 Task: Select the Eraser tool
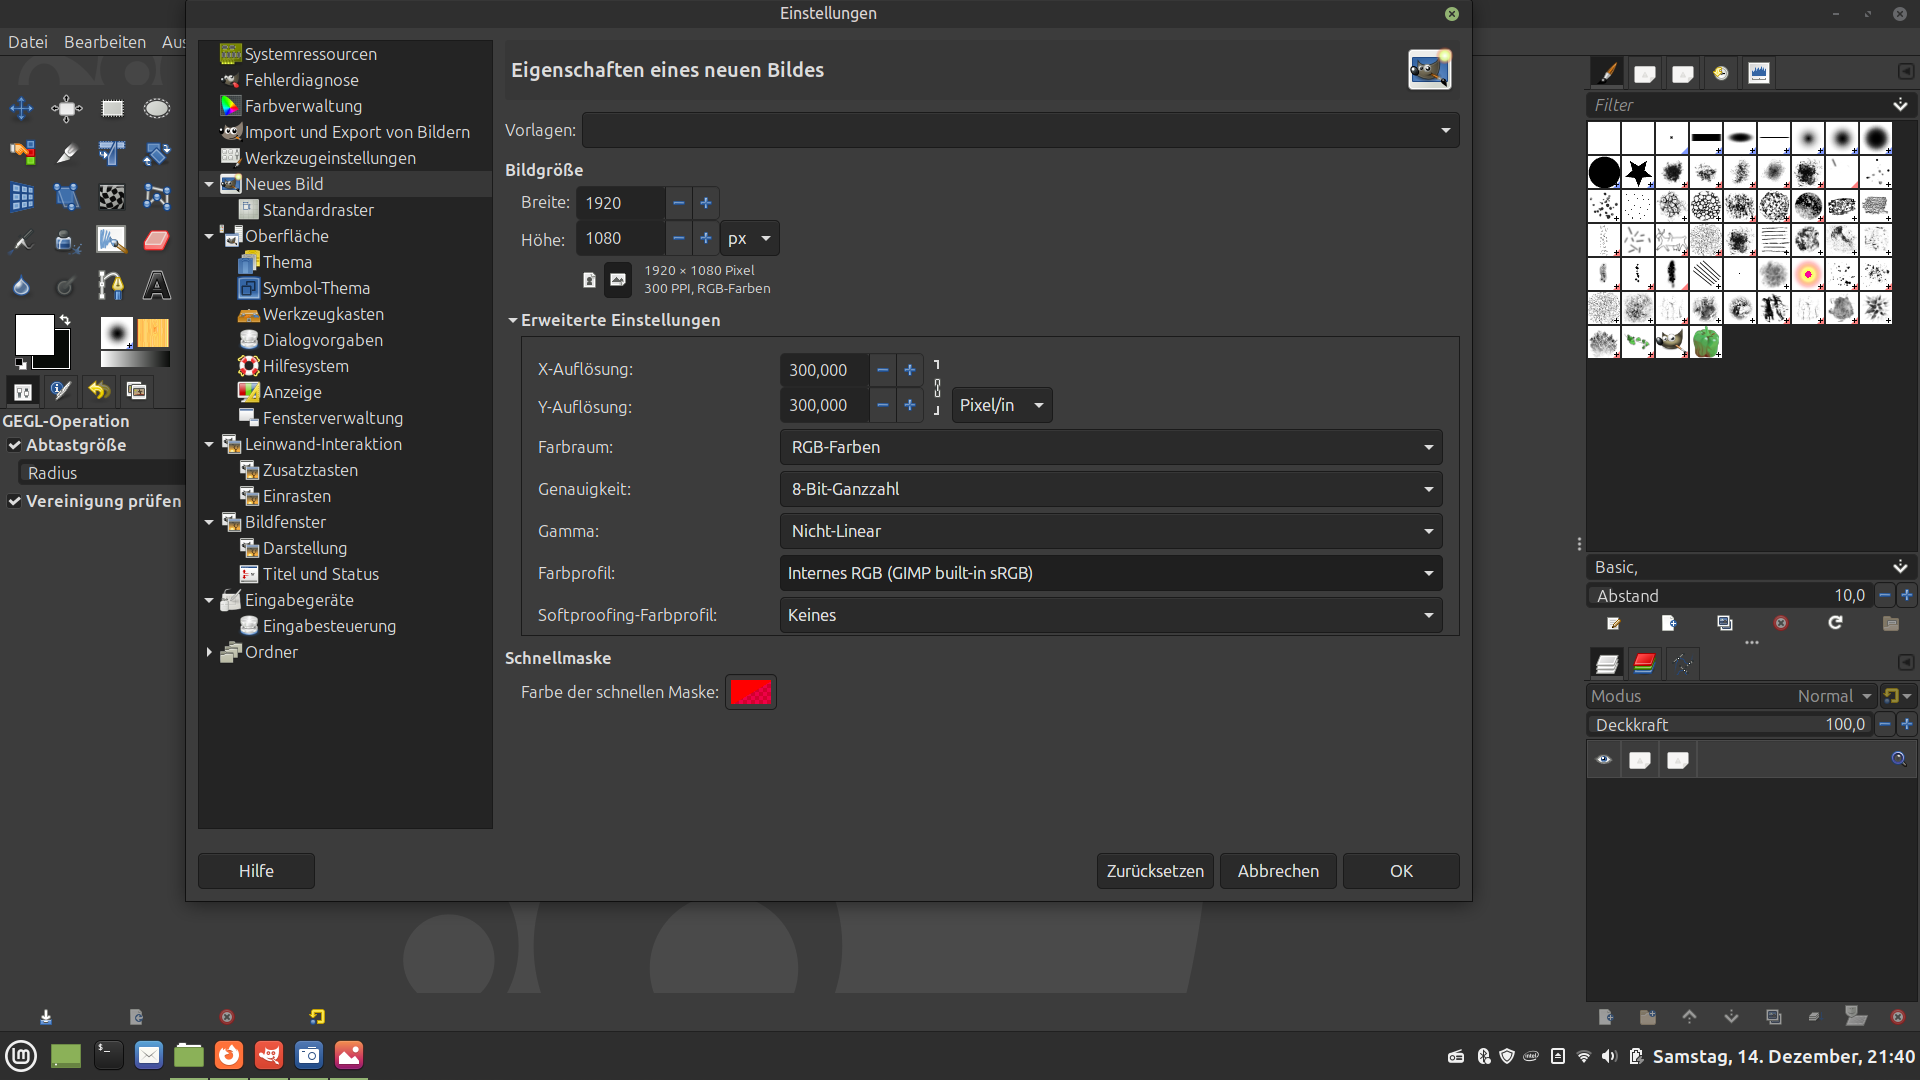157,241
